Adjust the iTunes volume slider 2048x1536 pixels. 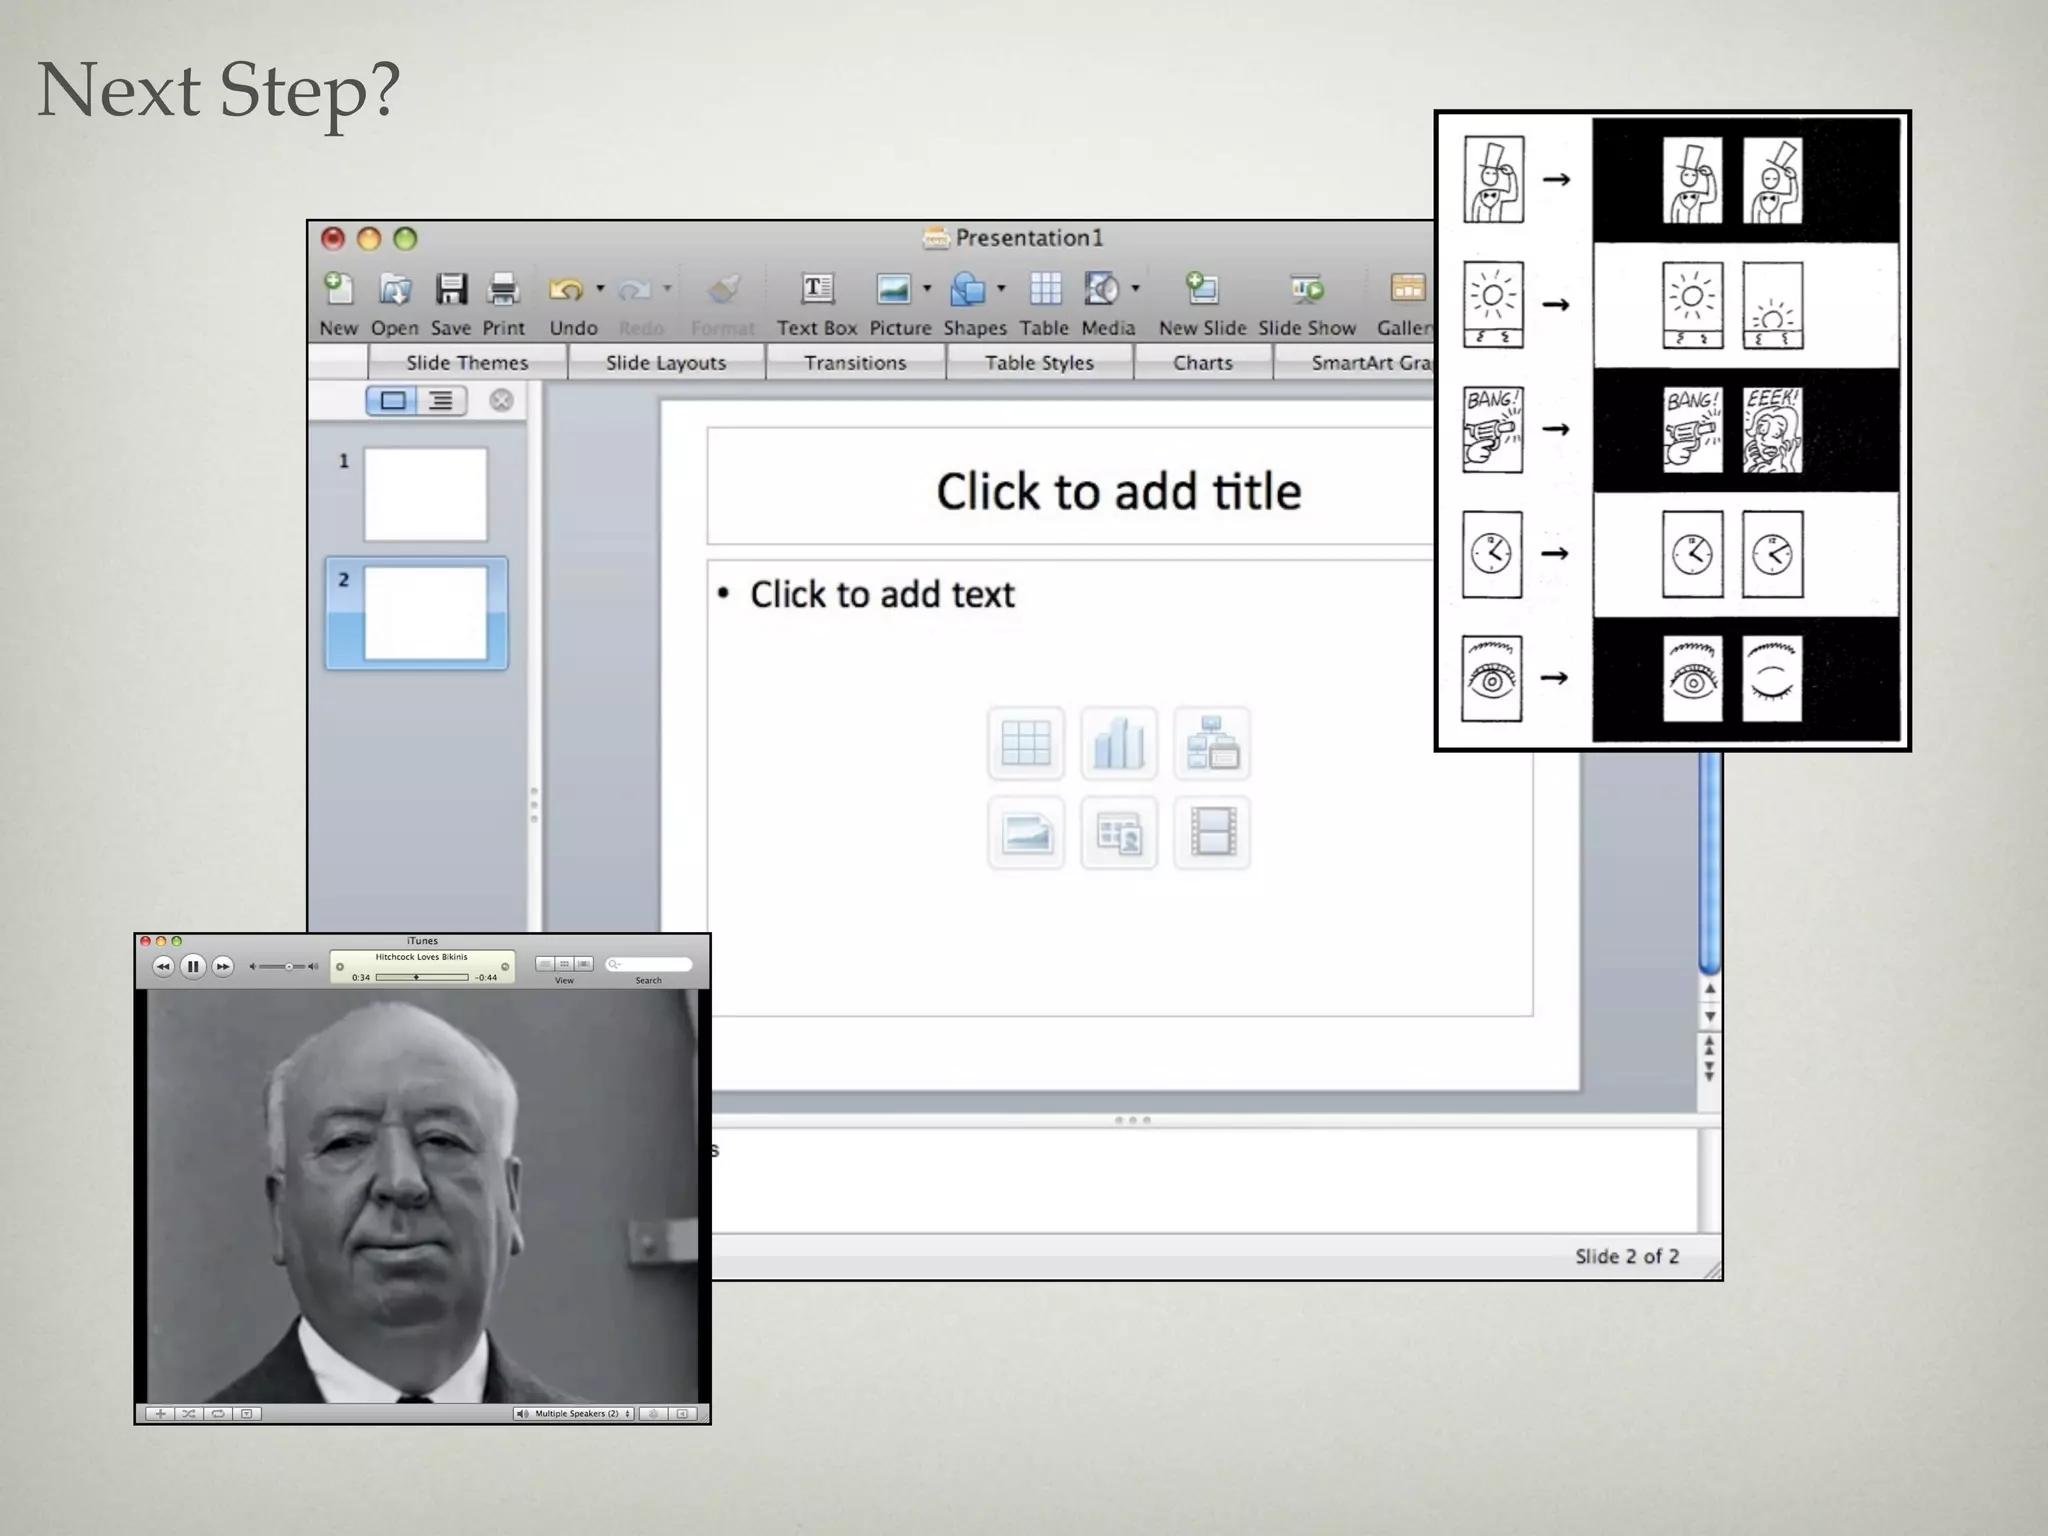287,967
